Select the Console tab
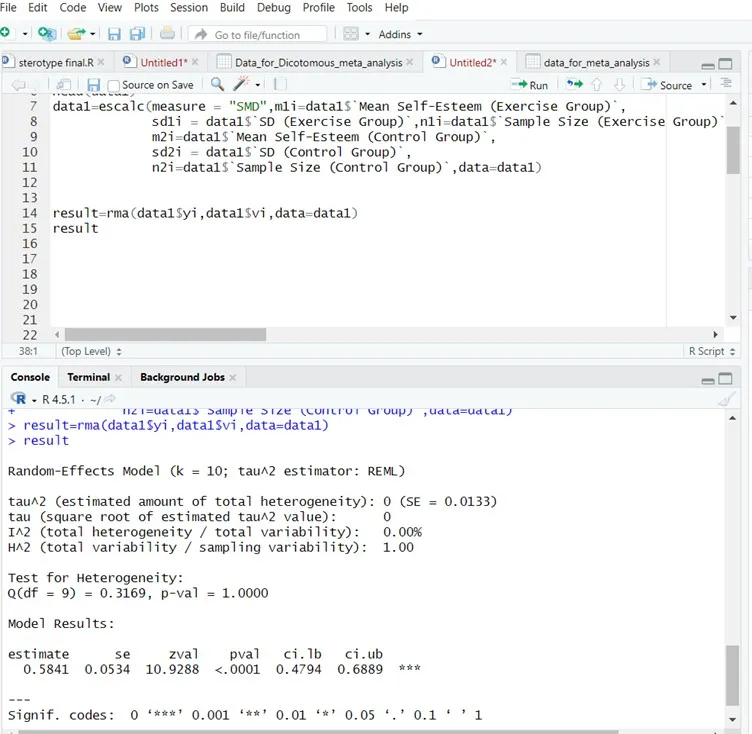This screenshot has width=752, height=734. click(x=30, y=378)
